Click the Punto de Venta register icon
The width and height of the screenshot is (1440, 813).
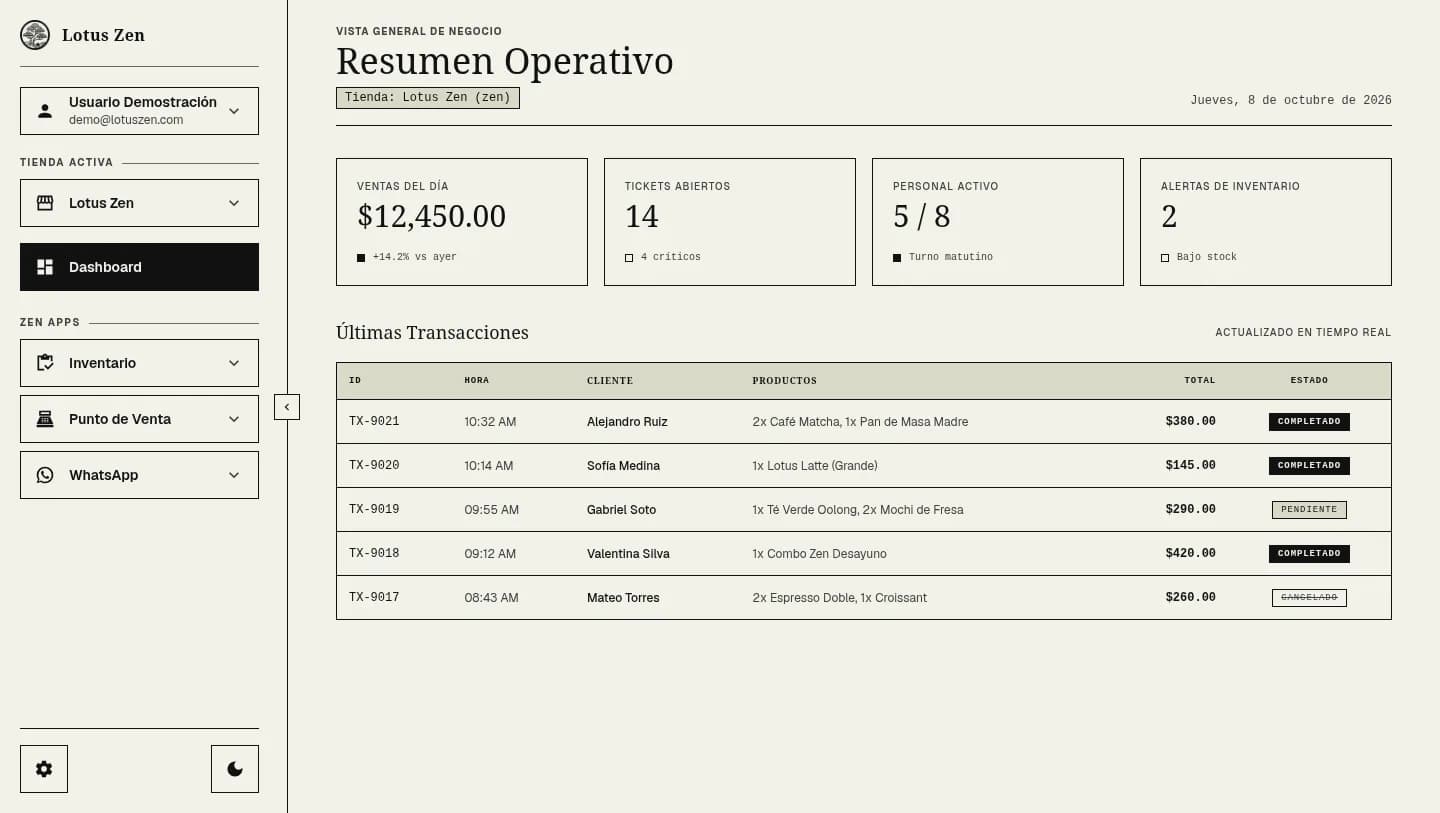pyautogui.click(x=45, y=419)
